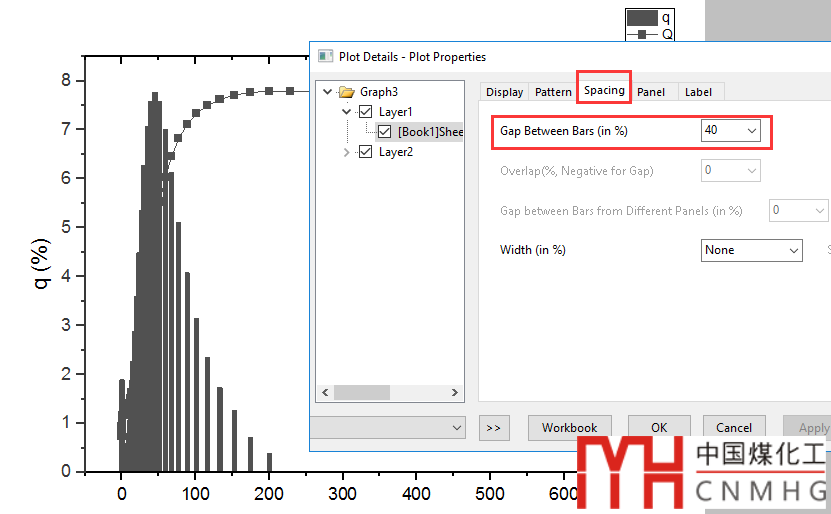Image resolution: width=831 pixels, height=514 pixels.
Task: Switch to the Display tab
Action: 505,92
